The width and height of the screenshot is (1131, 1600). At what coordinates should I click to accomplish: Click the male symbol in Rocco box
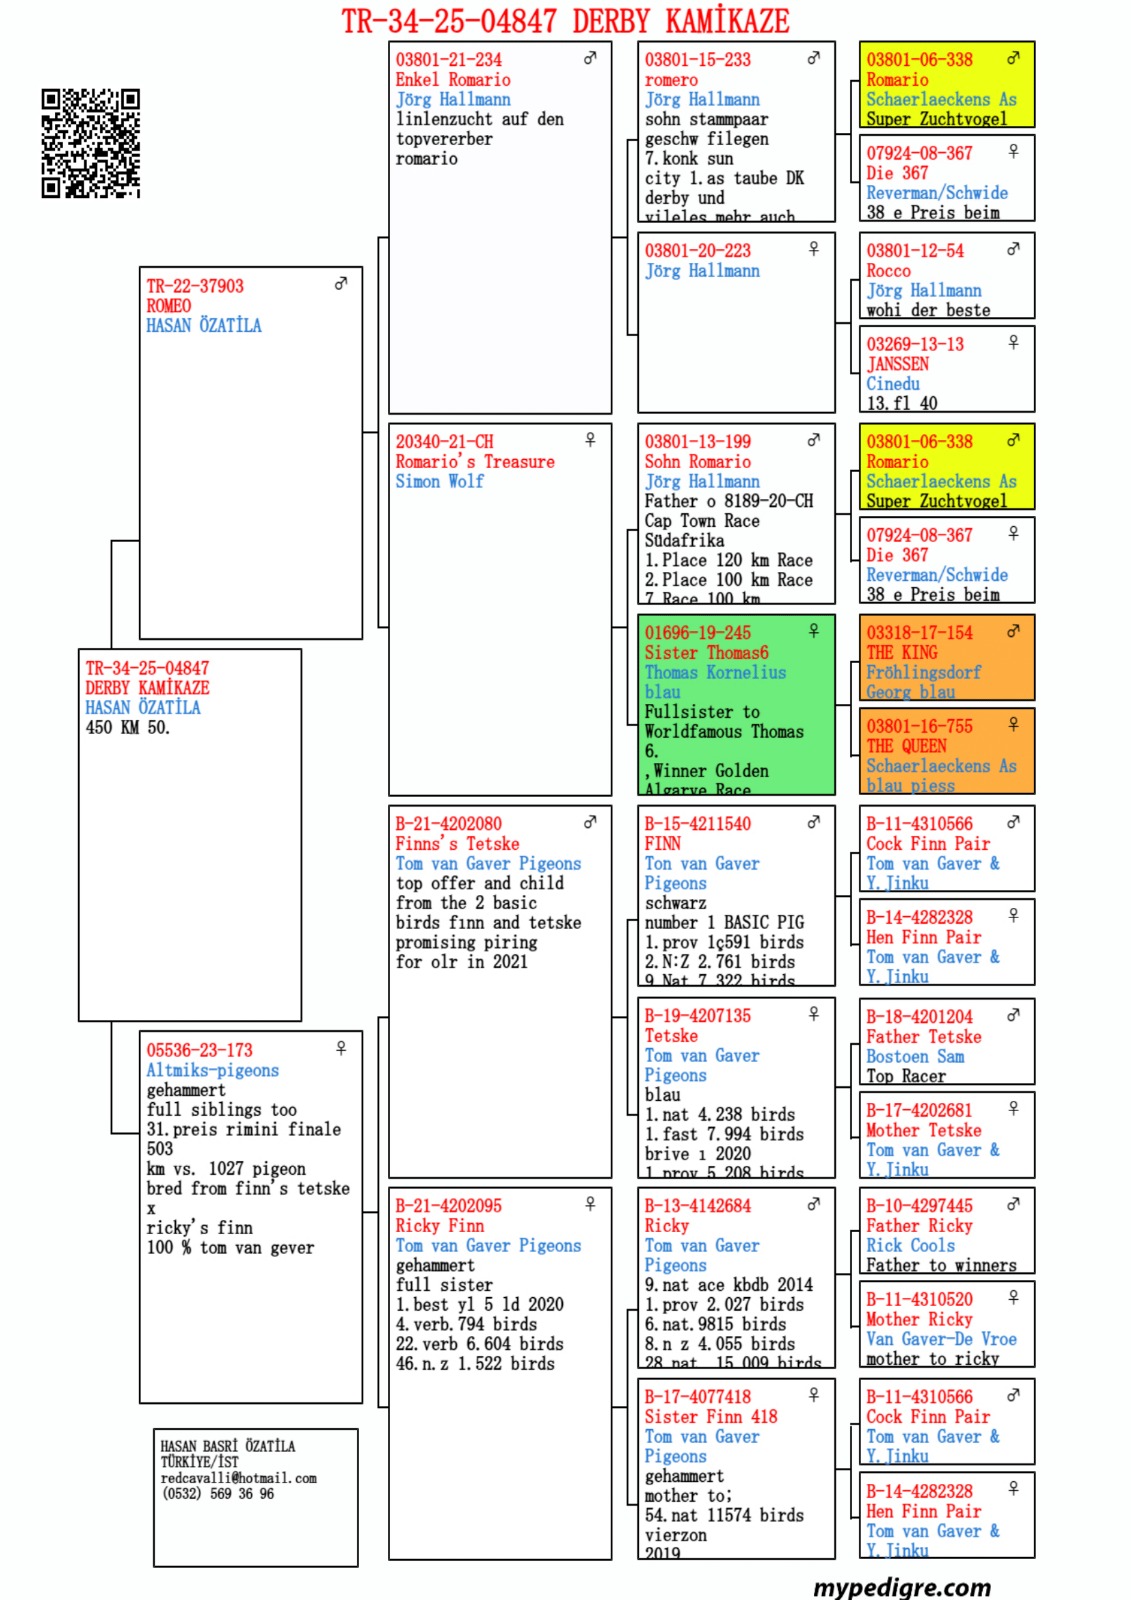1013,249
